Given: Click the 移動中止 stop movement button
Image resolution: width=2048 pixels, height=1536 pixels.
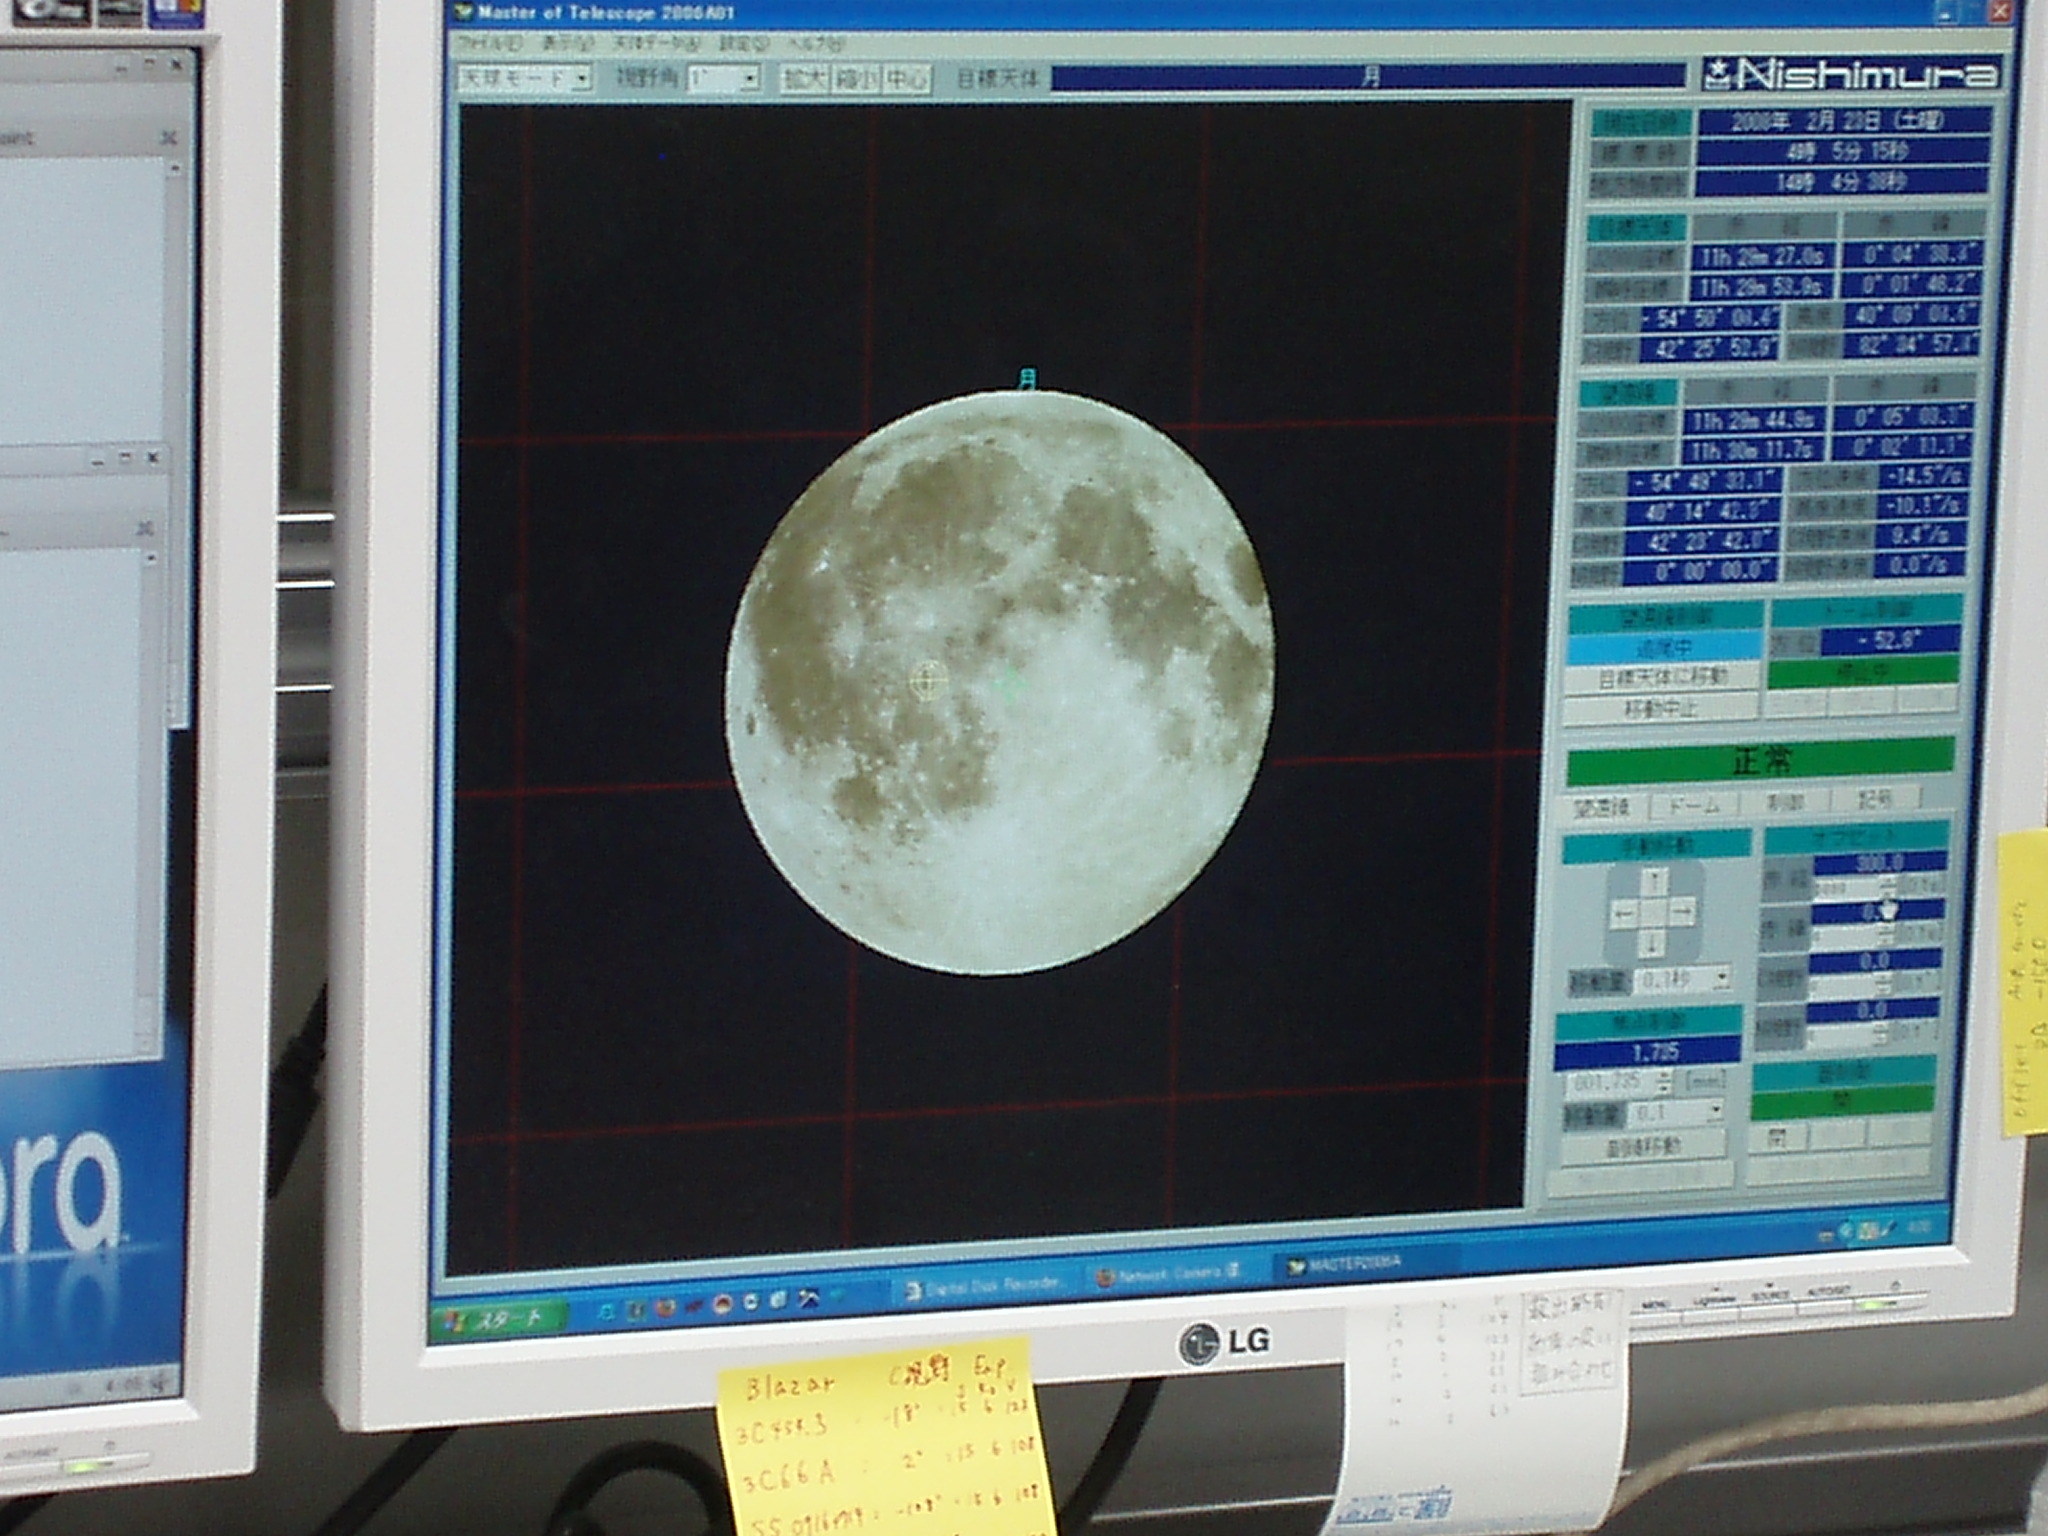Looking at the screenshot, I should point(1660,709).
